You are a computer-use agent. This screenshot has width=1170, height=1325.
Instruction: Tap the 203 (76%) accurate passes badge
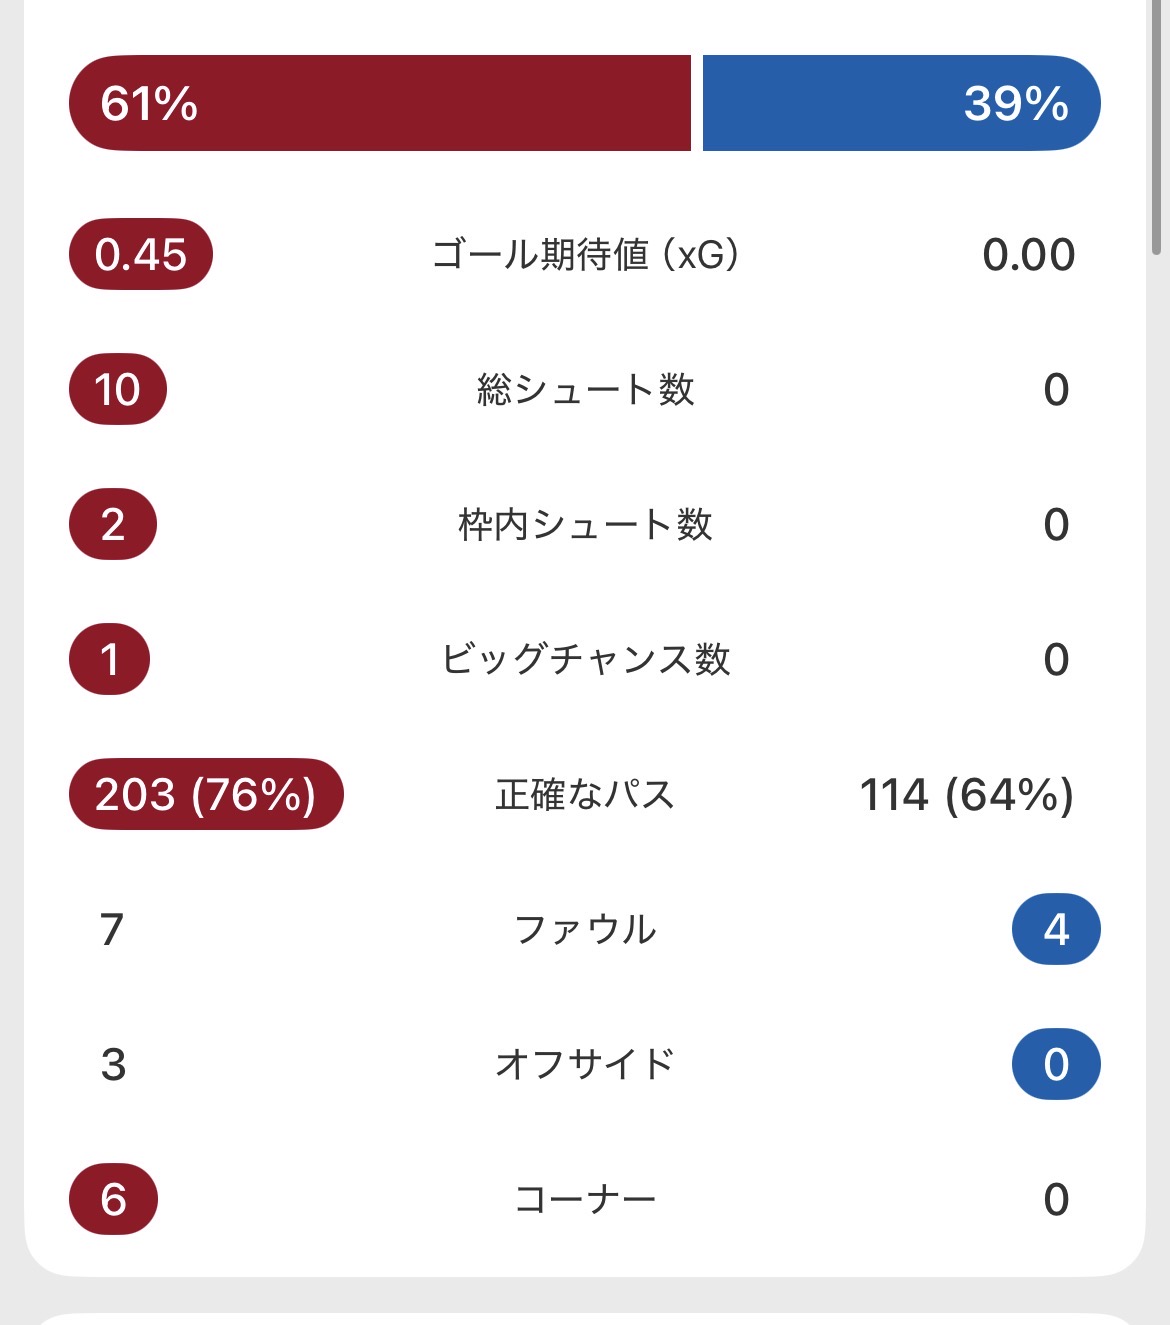click(206, 794)
